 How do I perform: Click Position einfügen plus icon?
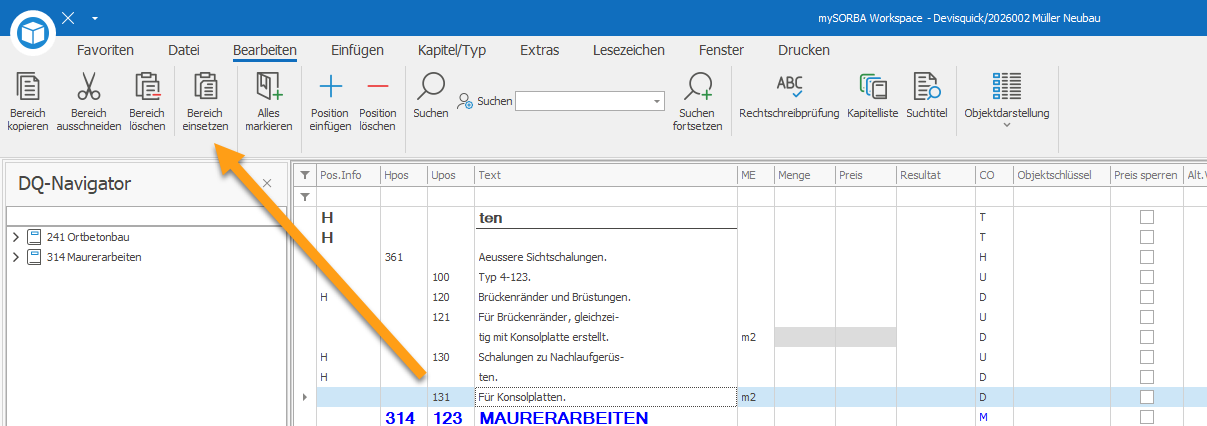[330, 87]
